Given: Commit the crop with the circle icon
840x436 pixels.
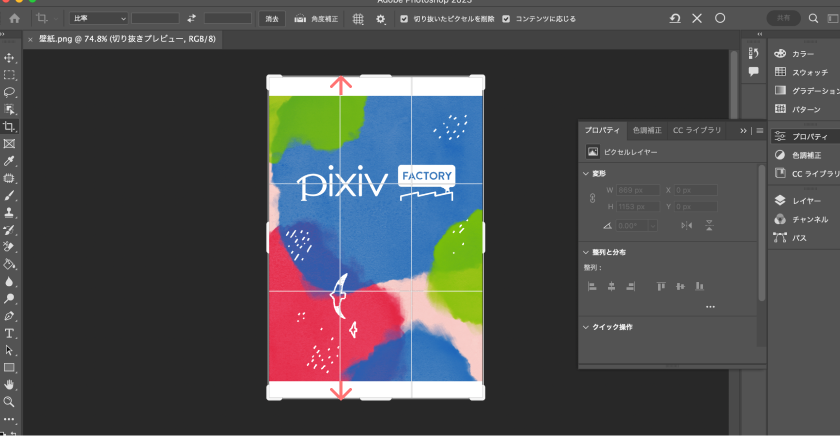Looking at the screenshot, I should (x=720, y=18).
